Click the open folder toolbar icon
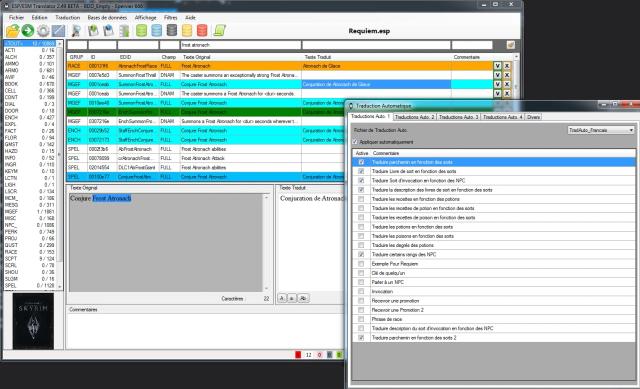The height and width of the screenshot is (389, 640). click(13, 31)
